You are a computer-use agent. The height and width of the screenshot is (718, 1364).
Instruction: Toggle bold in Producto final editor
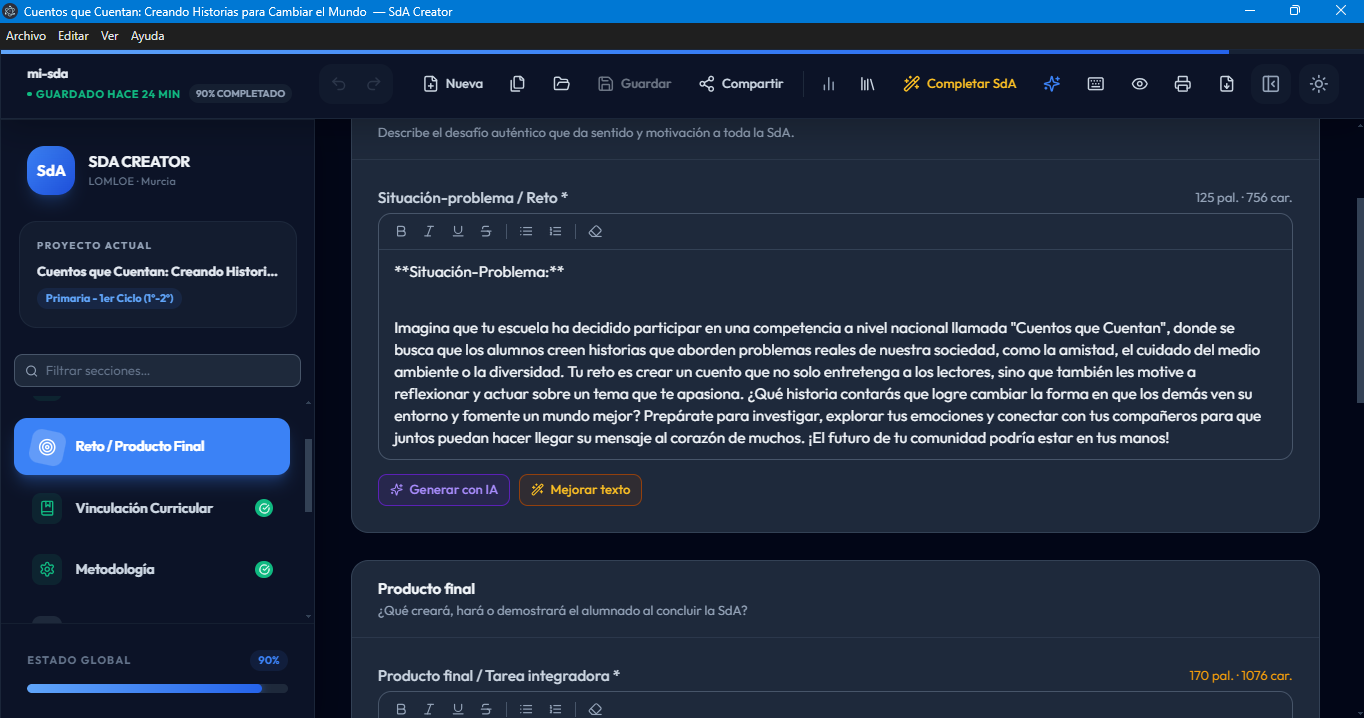(401, 709)
